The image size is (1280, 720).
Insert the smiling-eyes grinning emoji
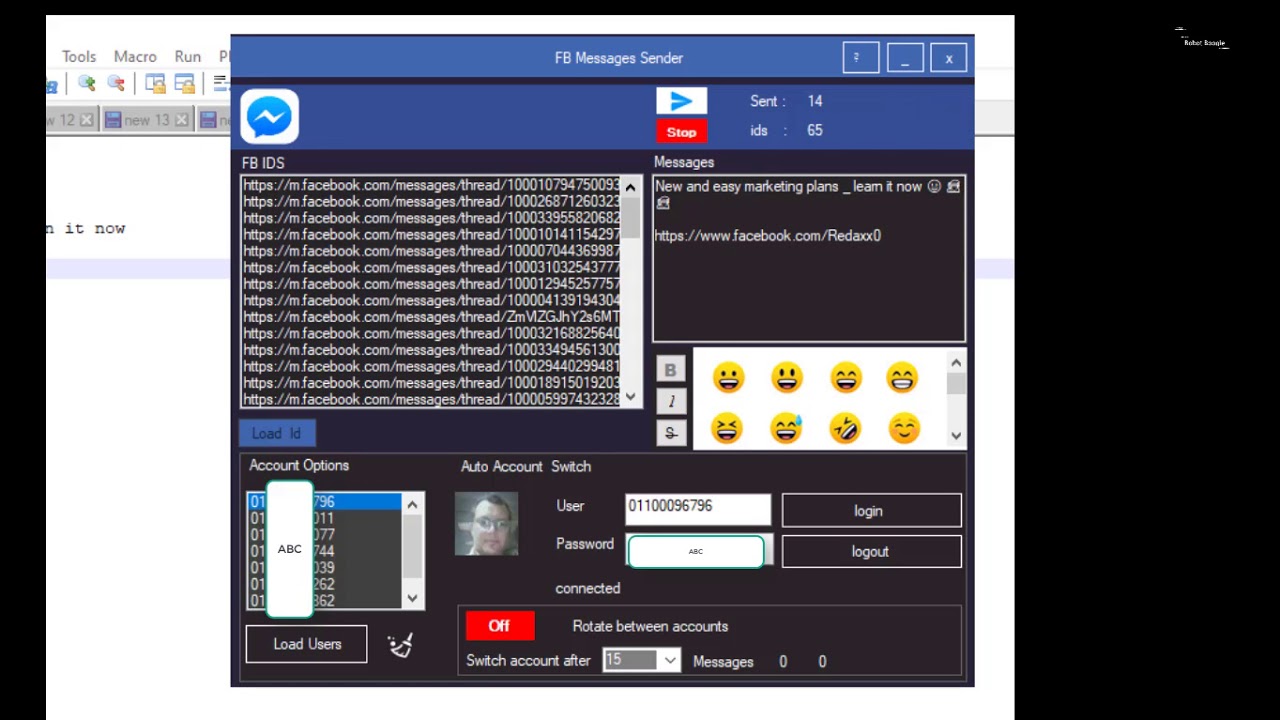(x=845, y=378)
